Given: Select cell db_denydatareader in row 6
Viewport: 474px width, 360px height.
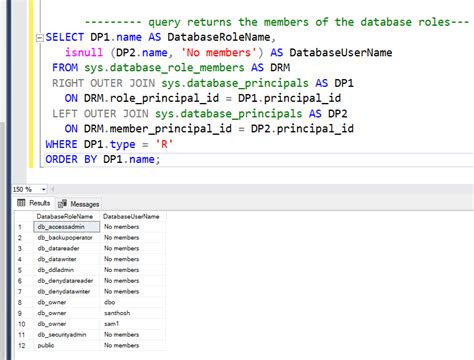Looking at the screenshot, I should 66,281.
